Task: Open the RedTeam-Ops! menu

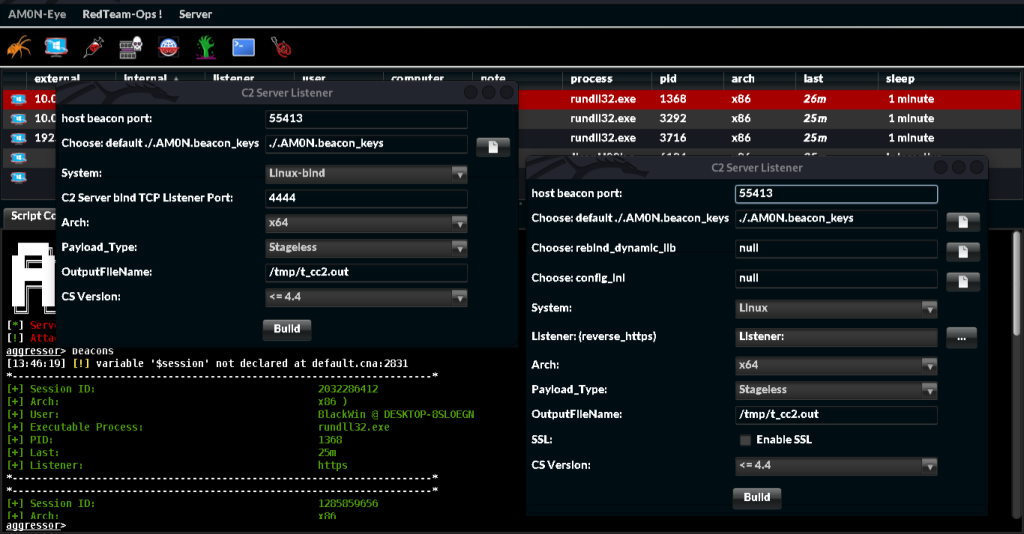Action: tap(122, 15)
